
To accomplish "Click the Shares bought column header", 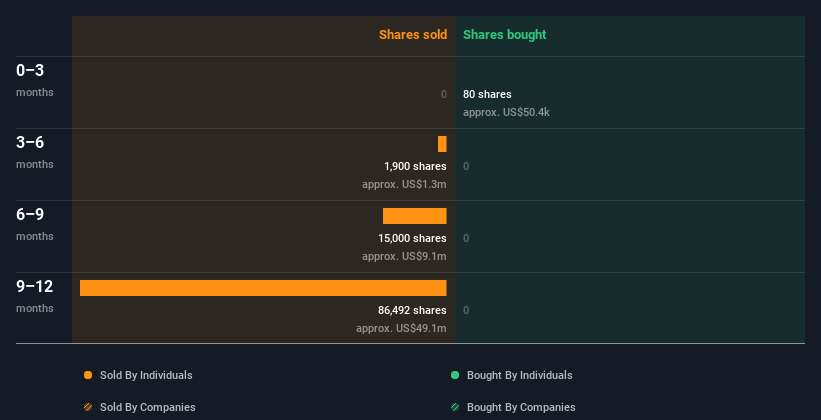I will (x=505, y=35).
